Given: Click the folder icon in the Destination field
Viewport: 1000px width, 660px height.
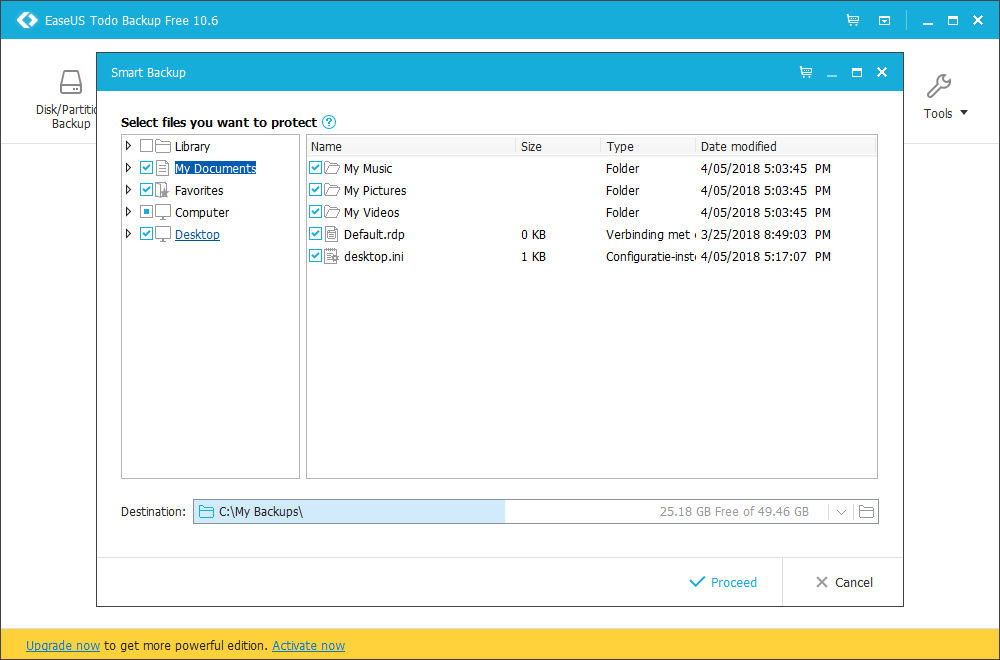Looking at the screenshot, I should pyautogui.click(x=206, y=511).
